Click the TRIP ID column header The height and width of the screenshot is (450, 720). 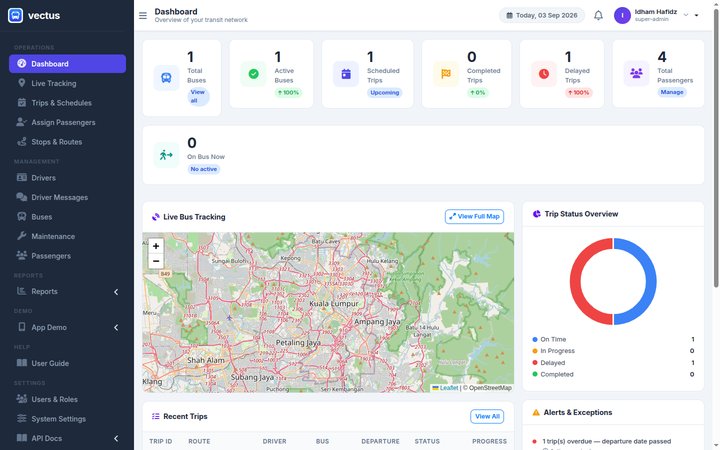(x=161, y=441)
